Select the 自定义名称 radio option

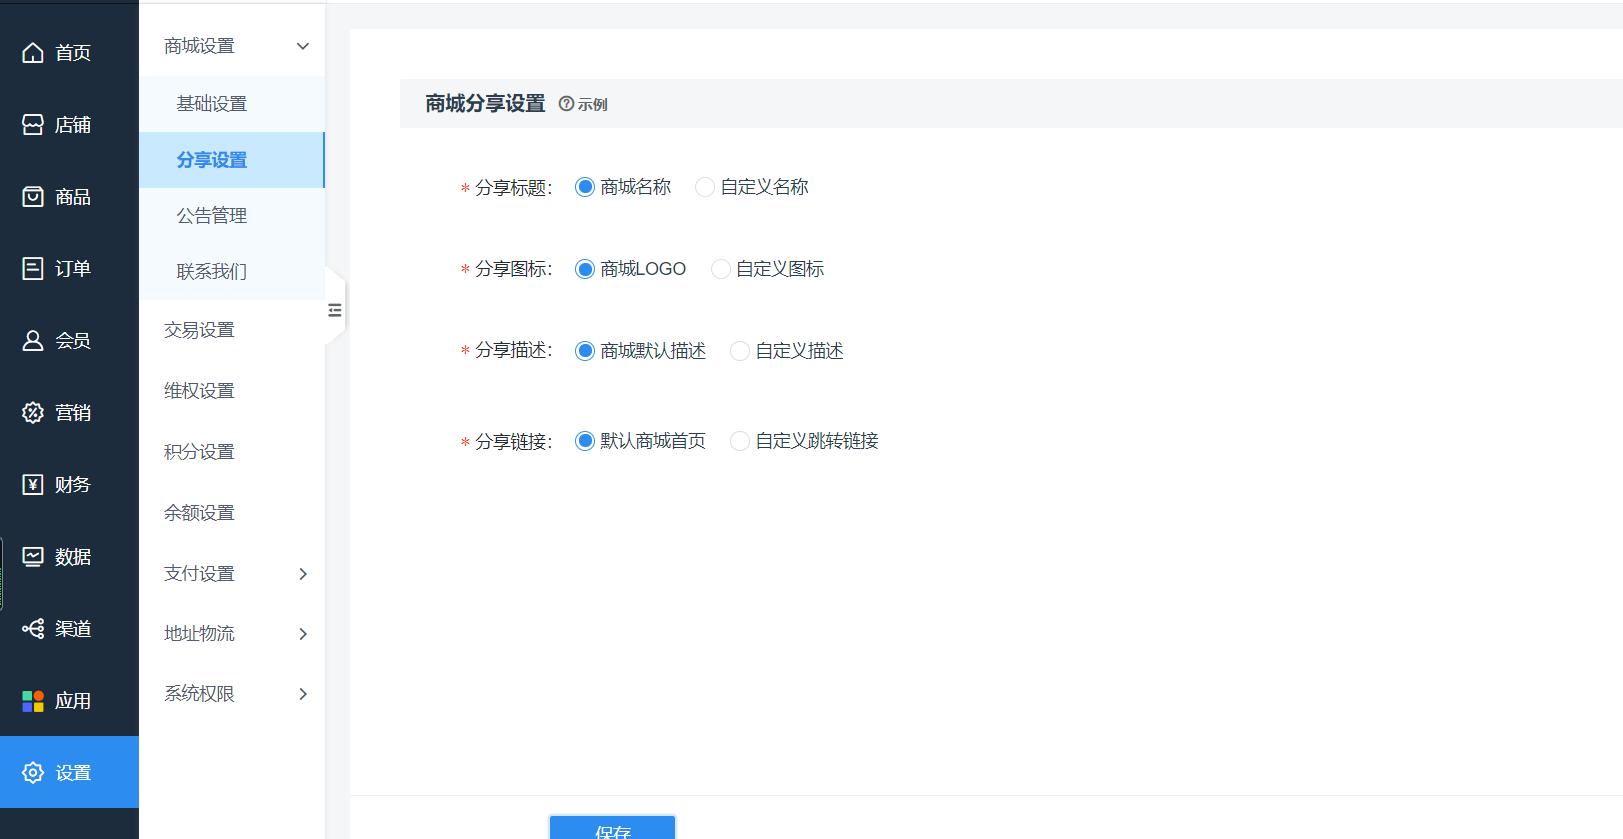pos(705,187)
